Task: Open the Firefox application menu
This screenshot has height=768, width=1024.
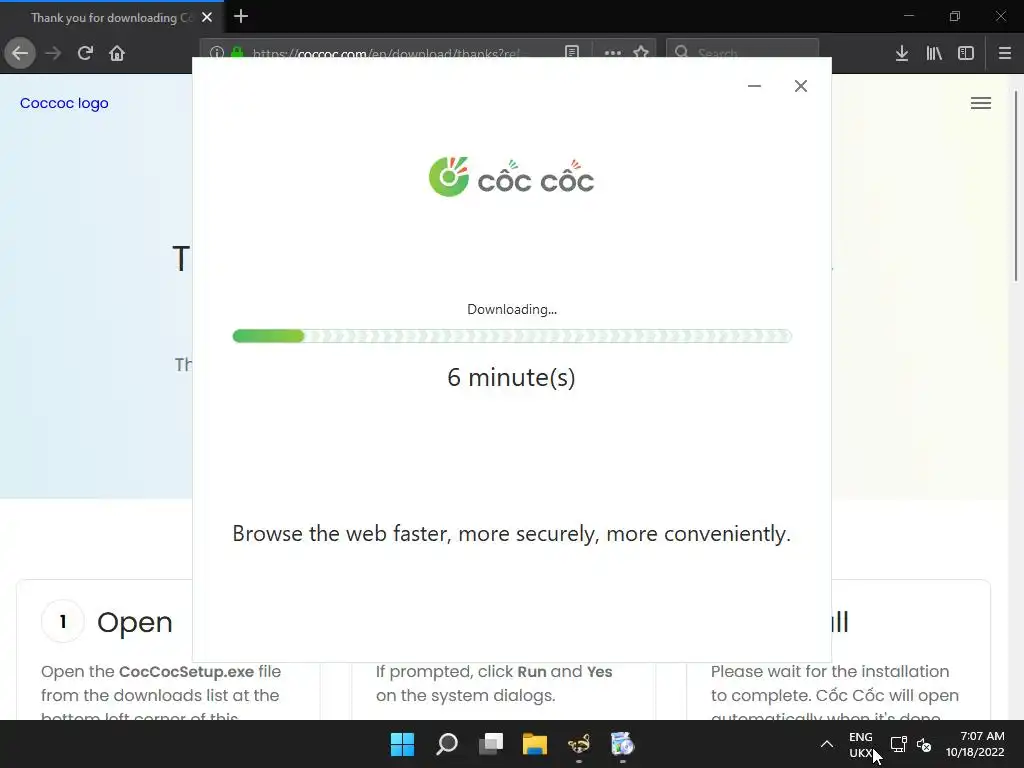Action: click(1005, 53)
